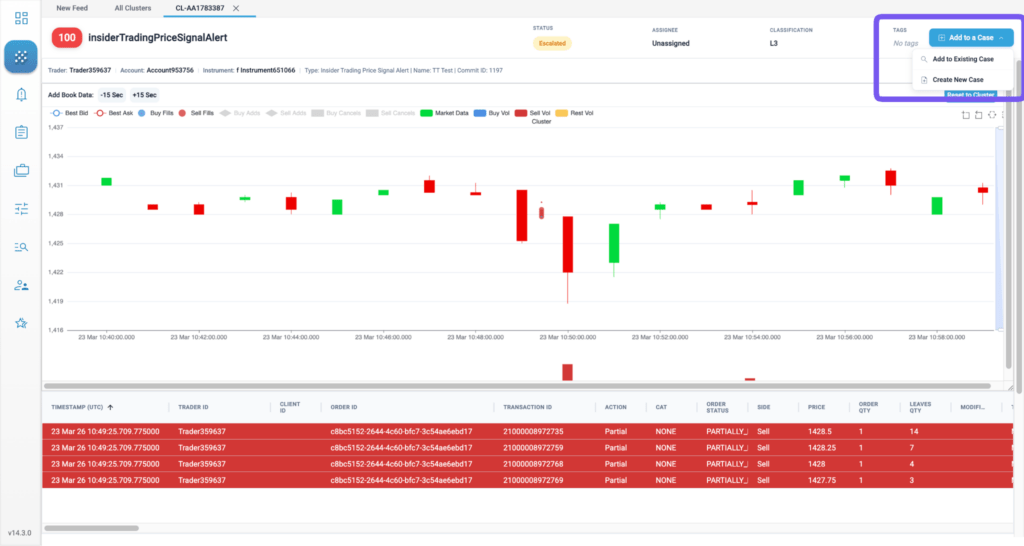Toggle Best Bid series in chart legend
The height and width of the screenshot is (546, 1024).
pos(69,113)
